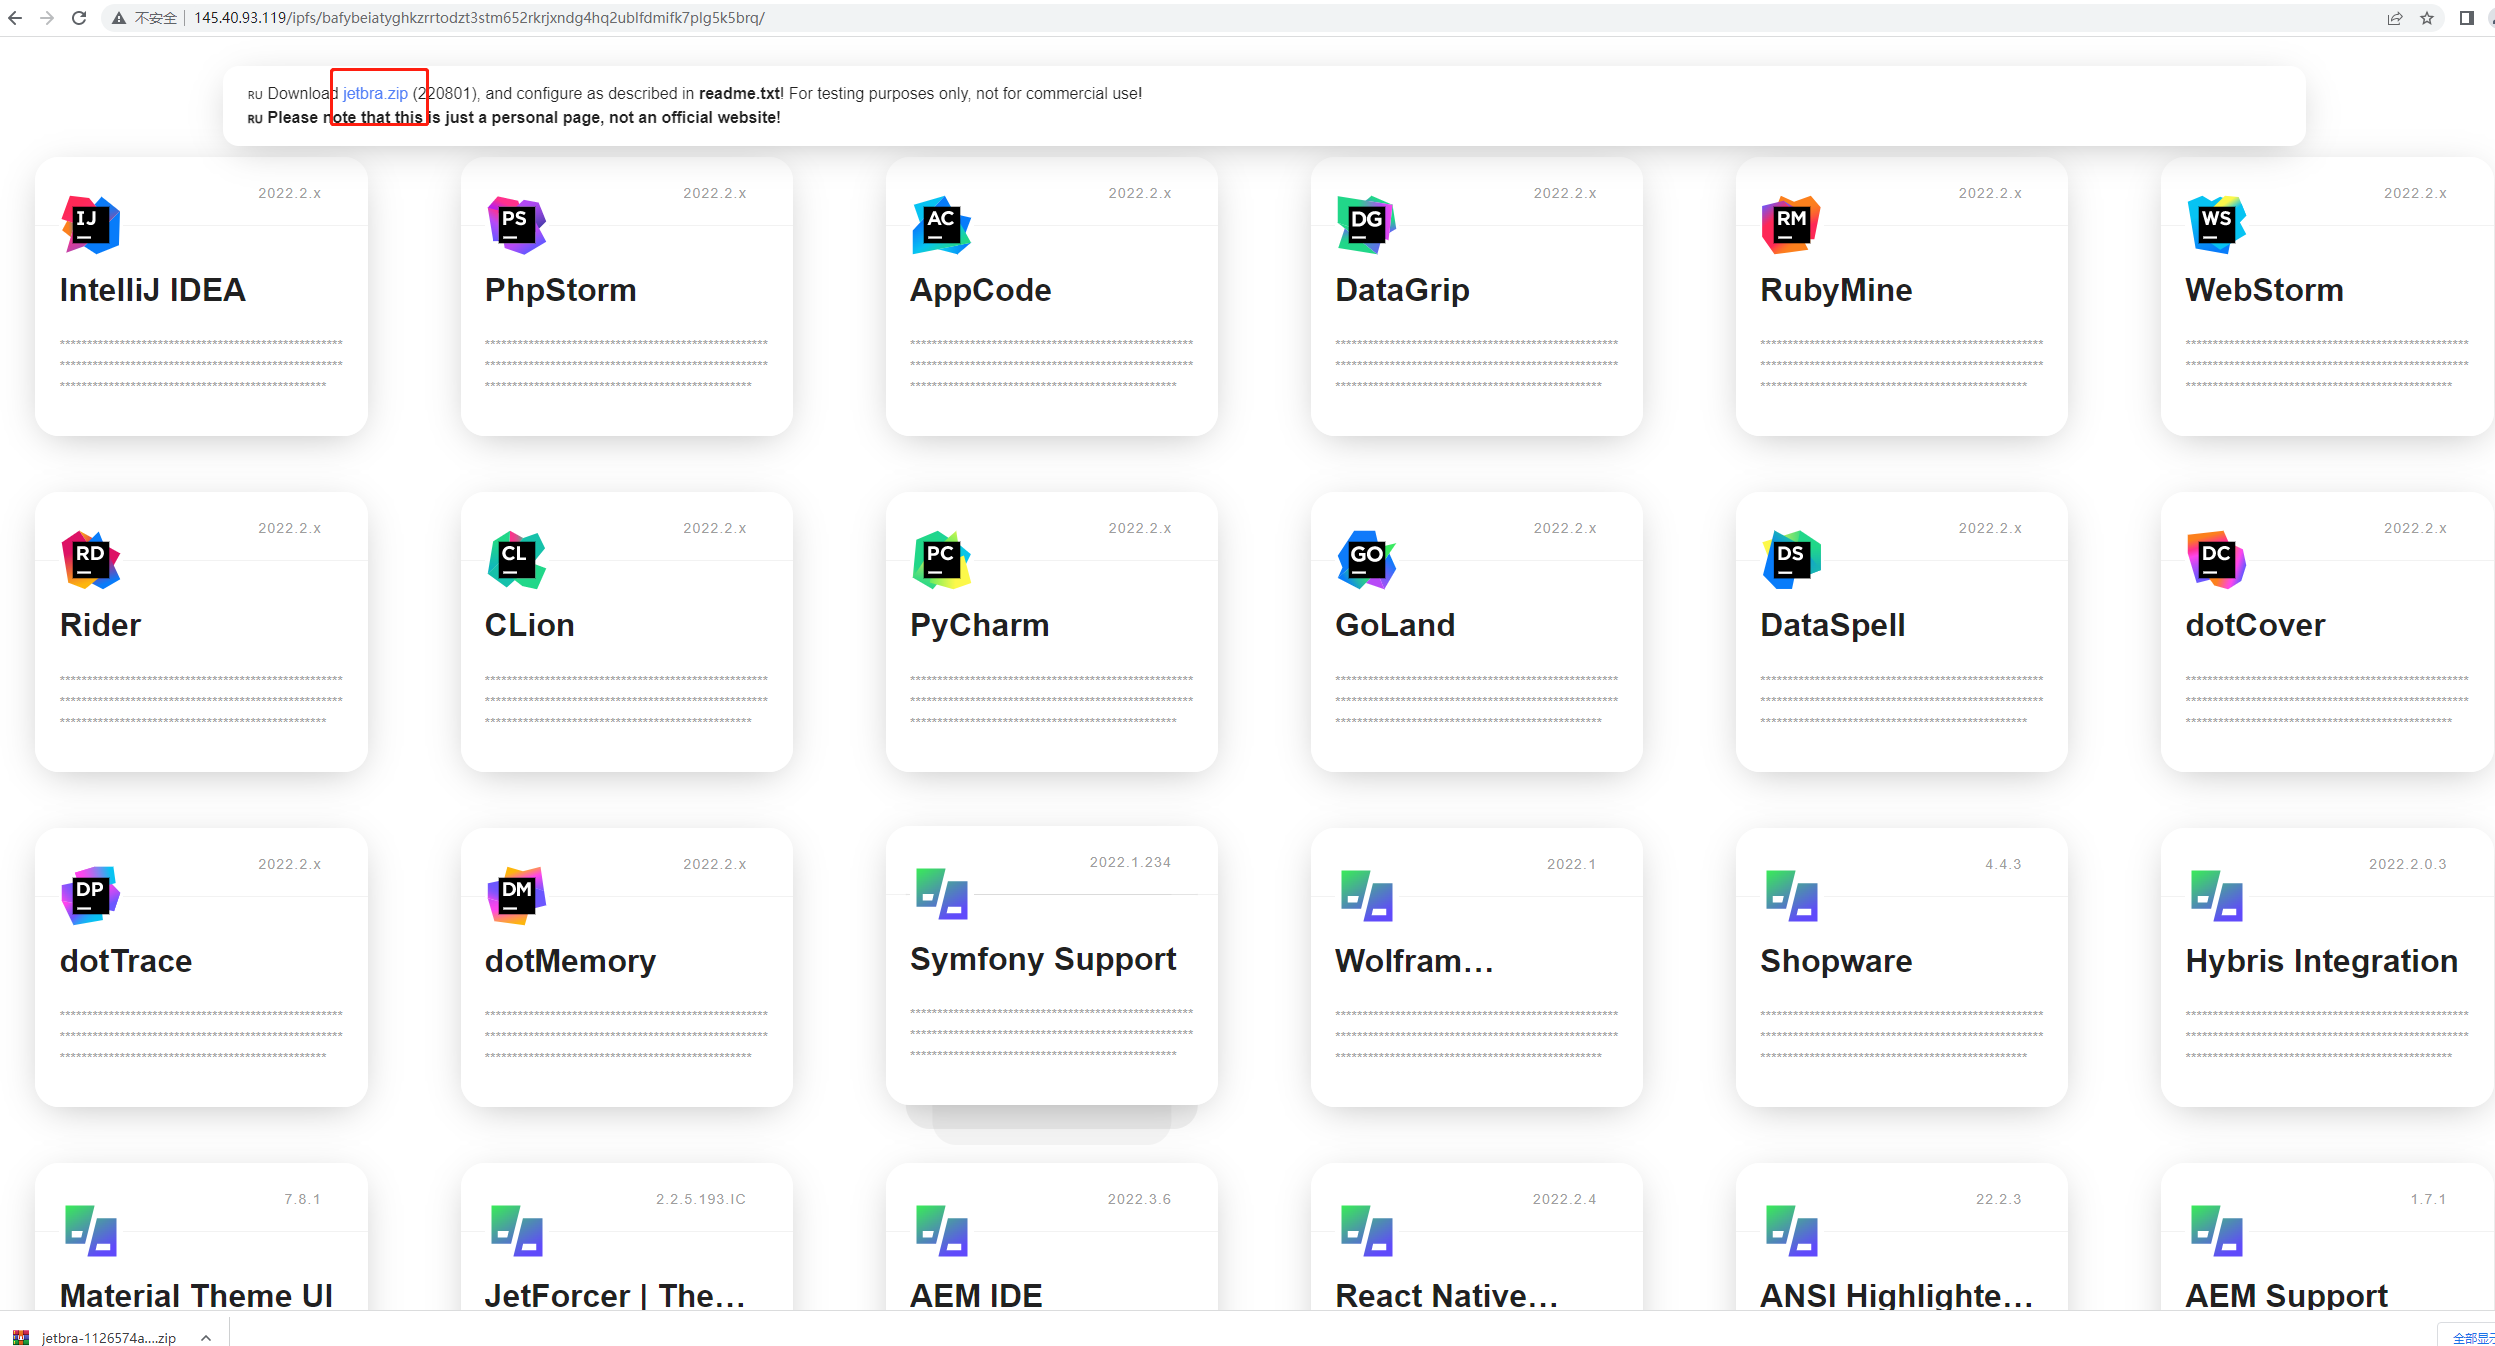Click the DataGrip DG logo icon
Image resolution: width=2495 pixels, height=1346 pixels.
(1366, 224)
